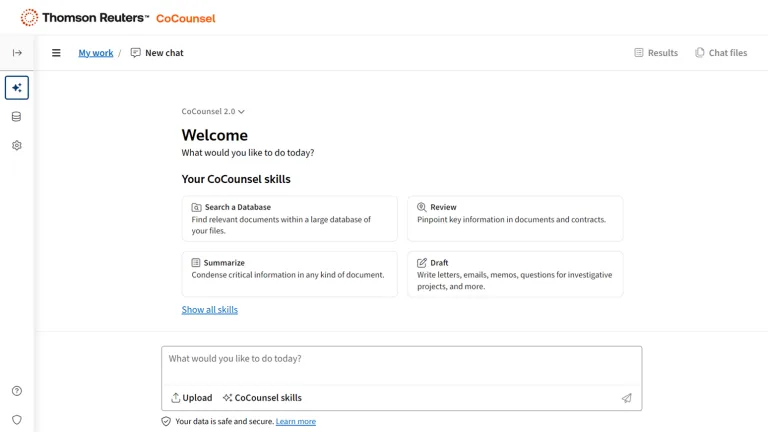This screenshot has width=768, height=432.
Task: Click the help question mark icon
Action: [x=17, y=391]
